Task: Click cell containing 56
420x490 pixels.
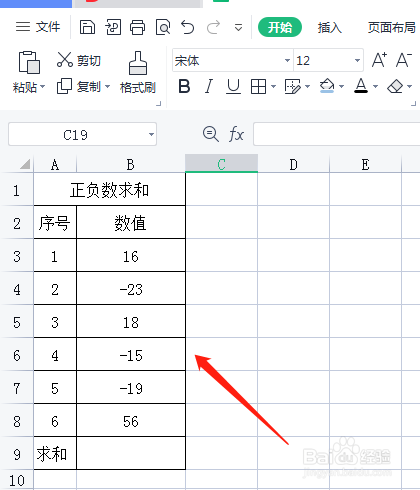Action: click(131, 421)
